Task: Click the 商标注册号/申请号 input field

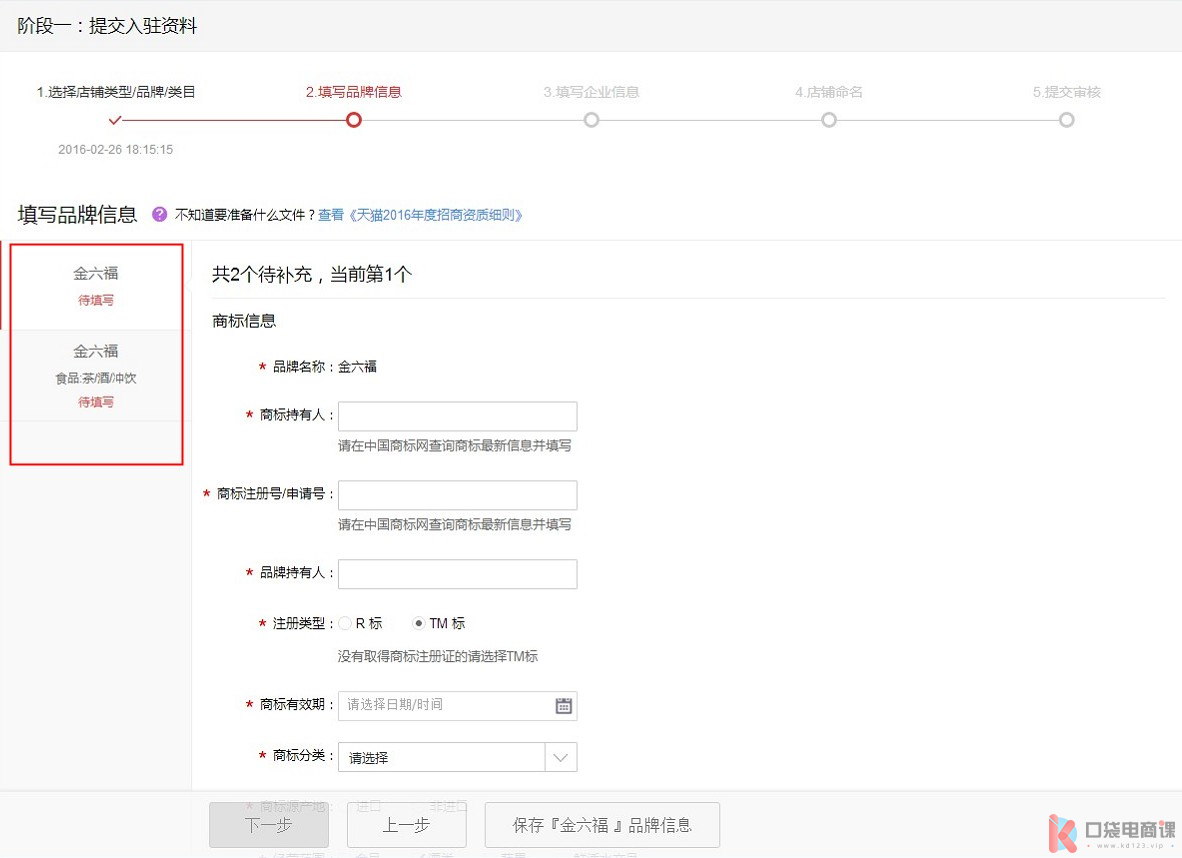Action: pyautogui.click(x=457, y=495)
